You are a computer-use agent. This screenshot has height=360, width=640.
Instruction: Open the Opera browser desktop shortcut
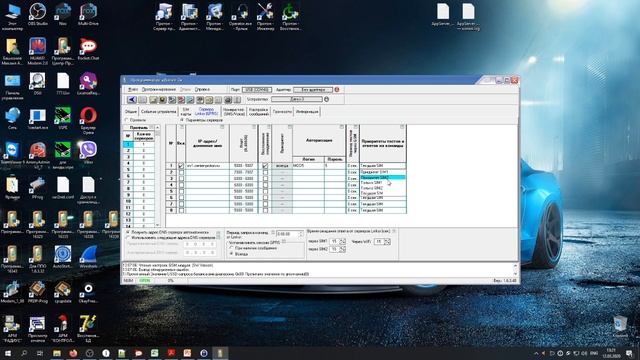pyautogui.click(x=88, y=119)
